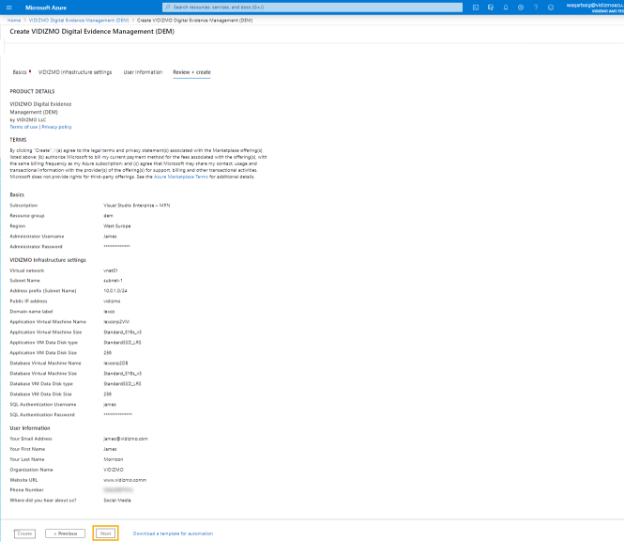
Task: Open the Directory and subscription filter icon
Action: click(x=492, y=6)
